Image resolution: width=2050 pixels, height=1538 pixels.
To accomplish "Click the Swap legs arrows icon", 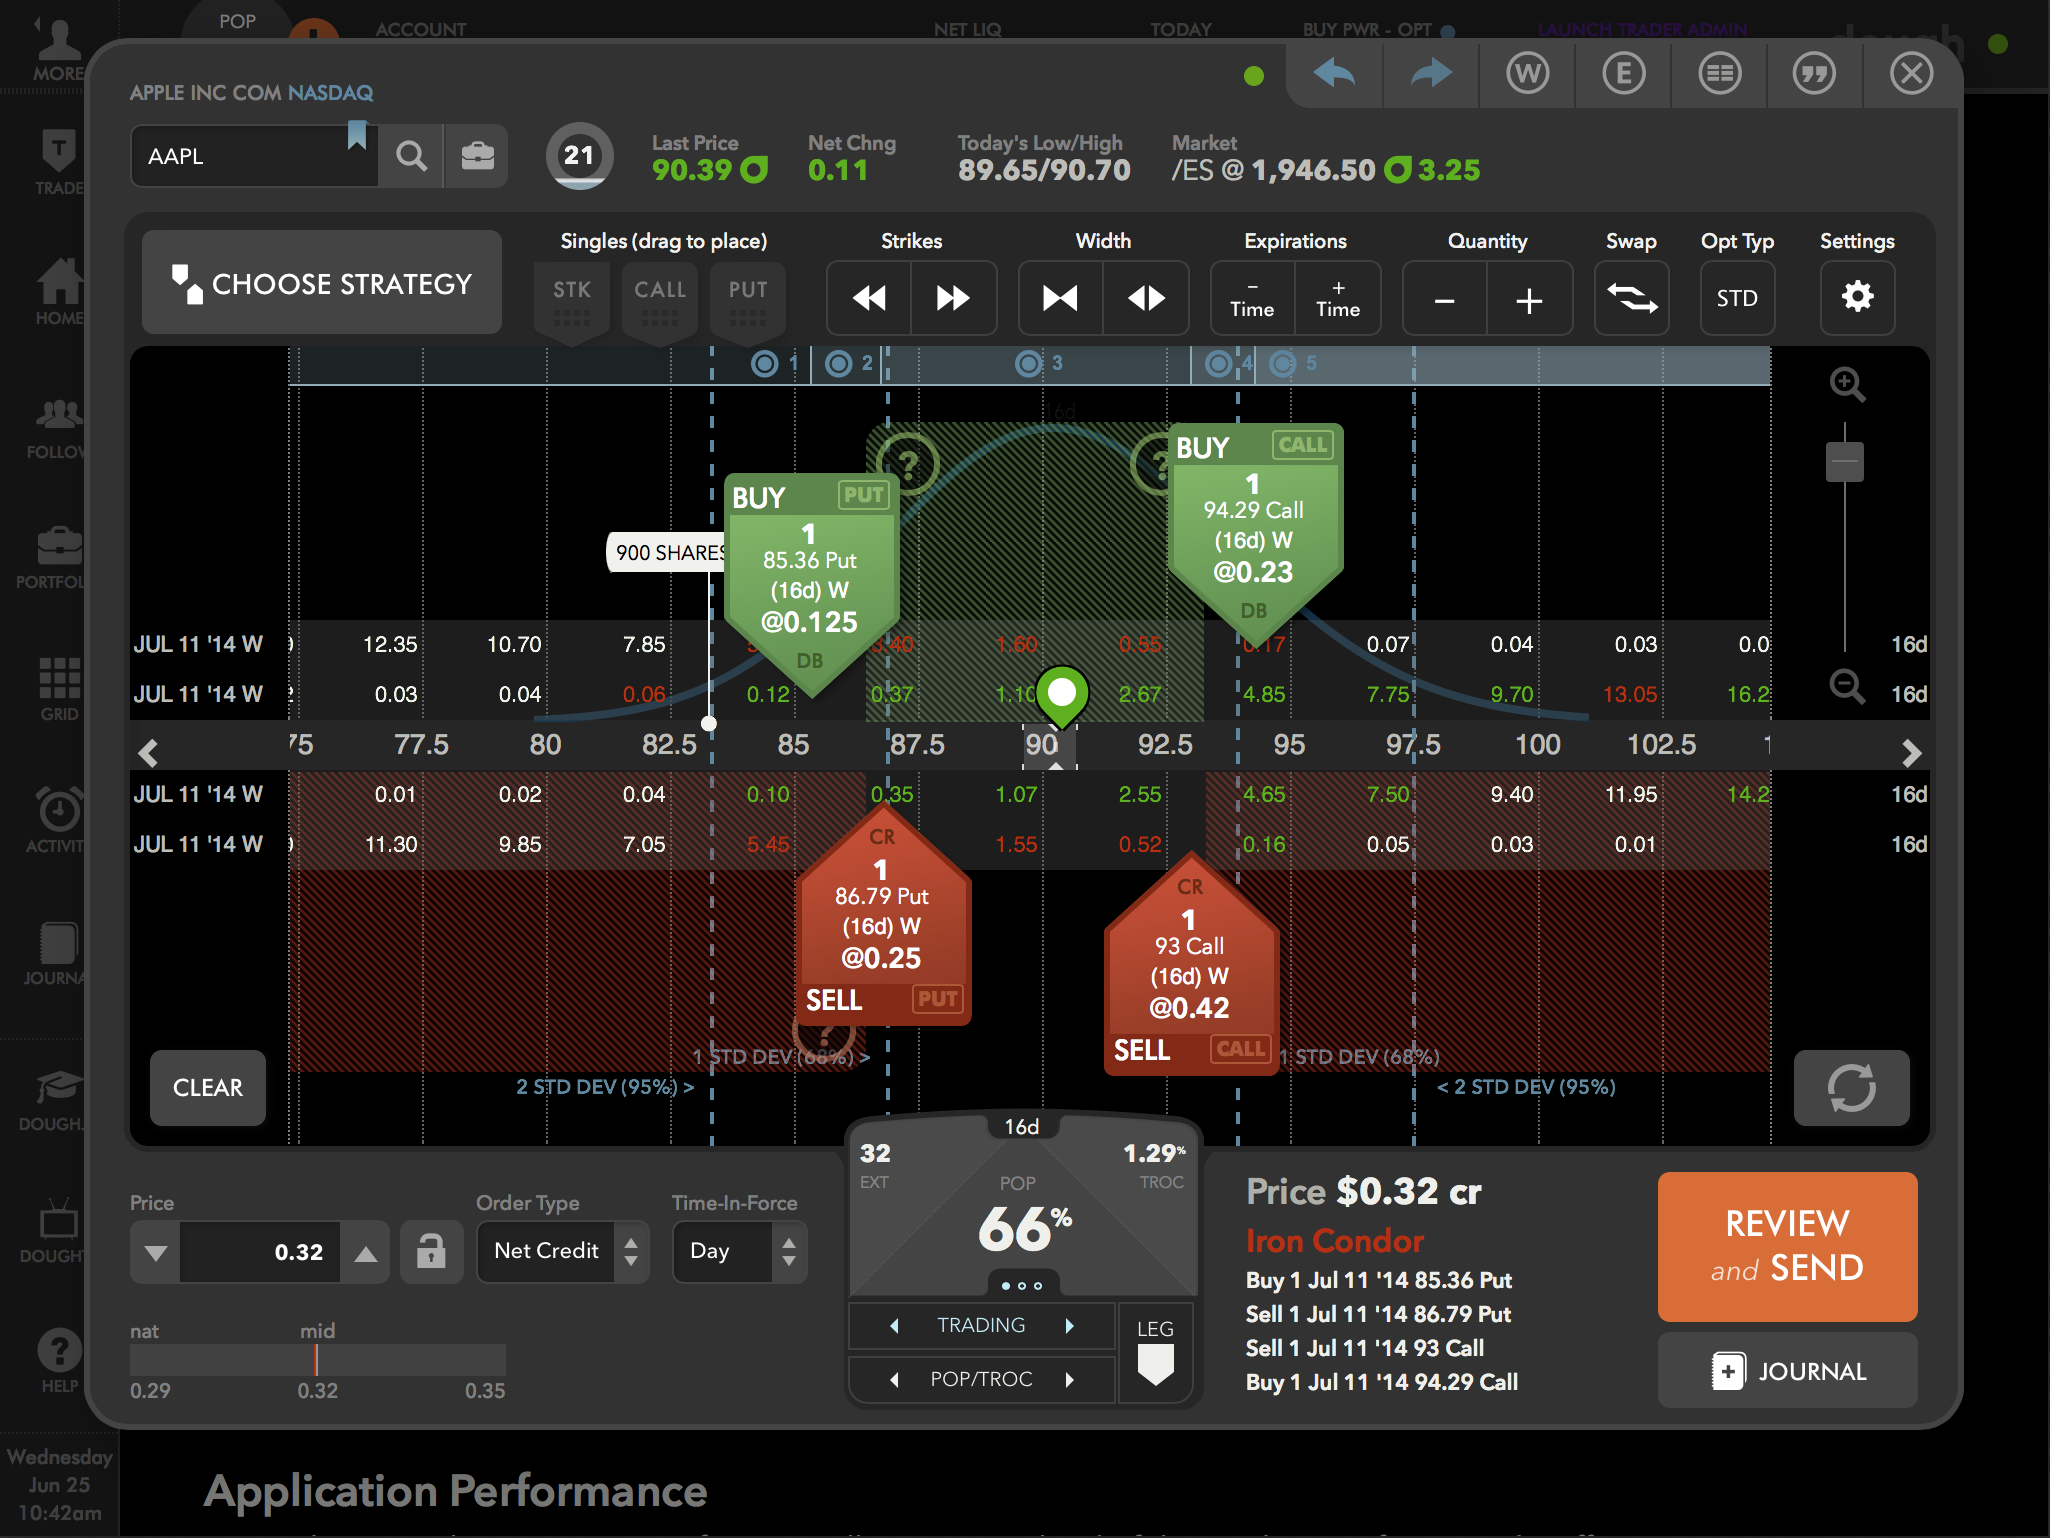I will point(1631,297).
